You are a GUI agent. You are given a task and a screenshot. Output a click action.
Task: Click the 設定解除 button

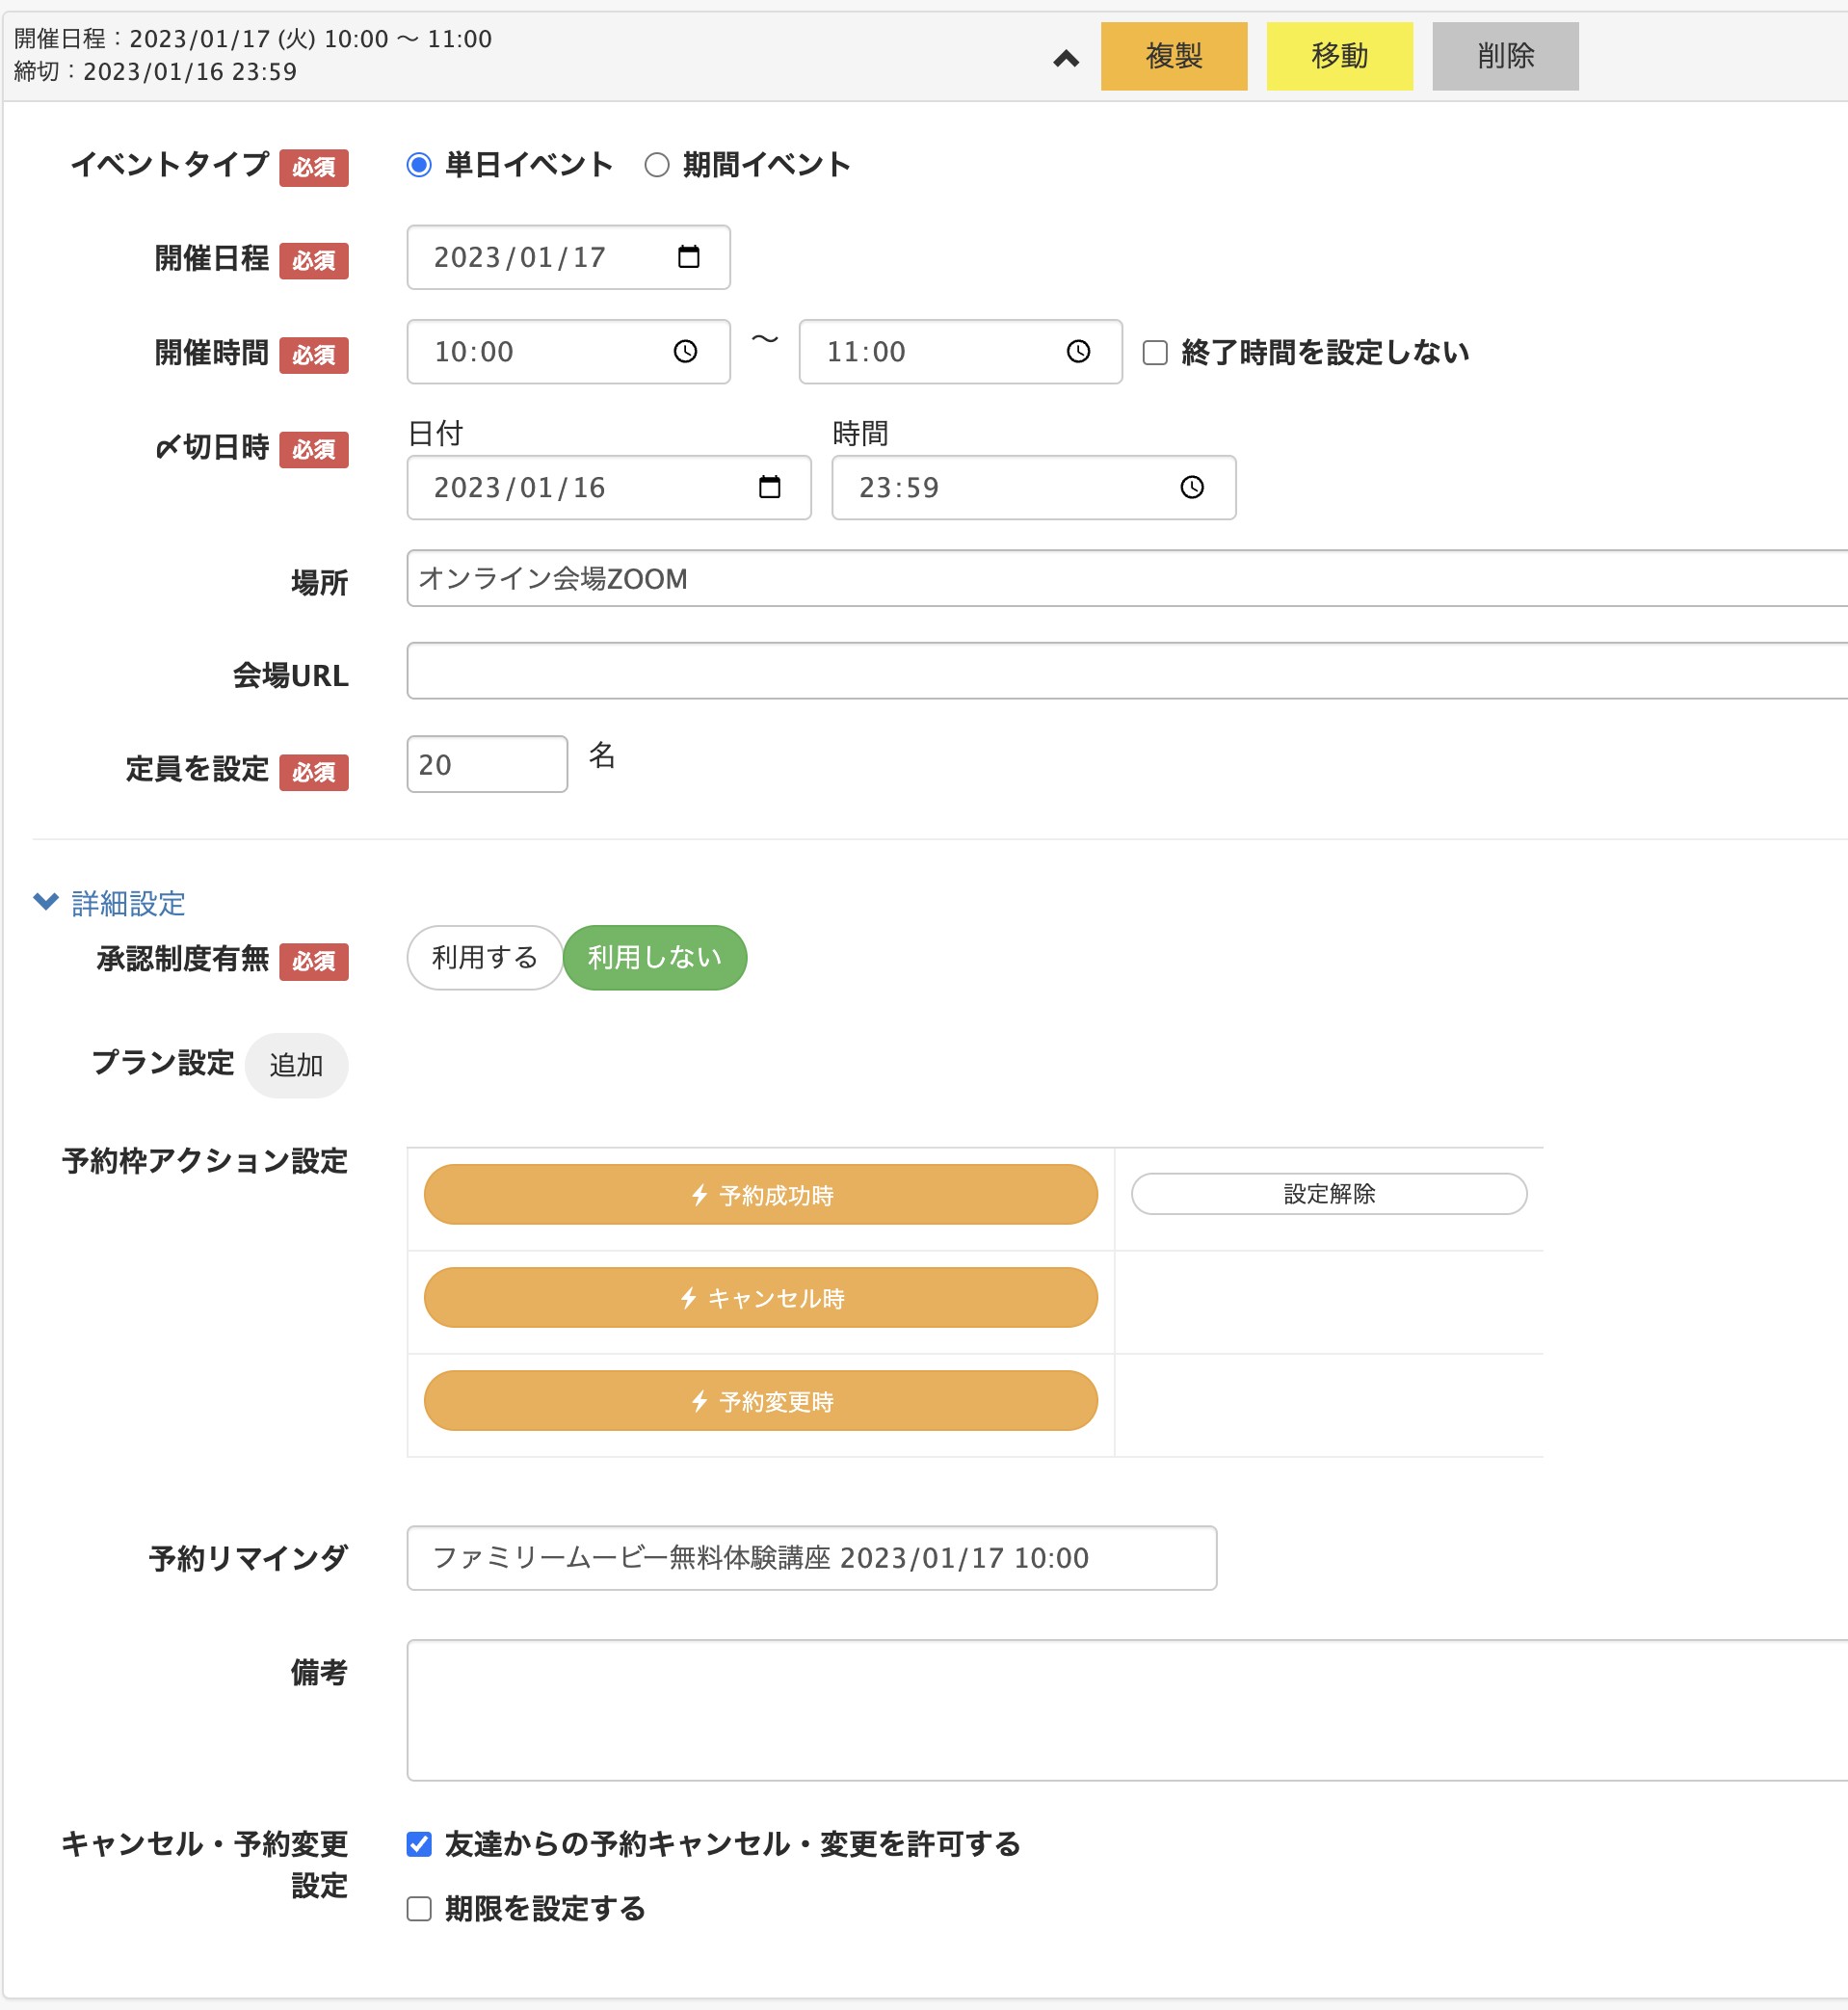point(1328,1194)
